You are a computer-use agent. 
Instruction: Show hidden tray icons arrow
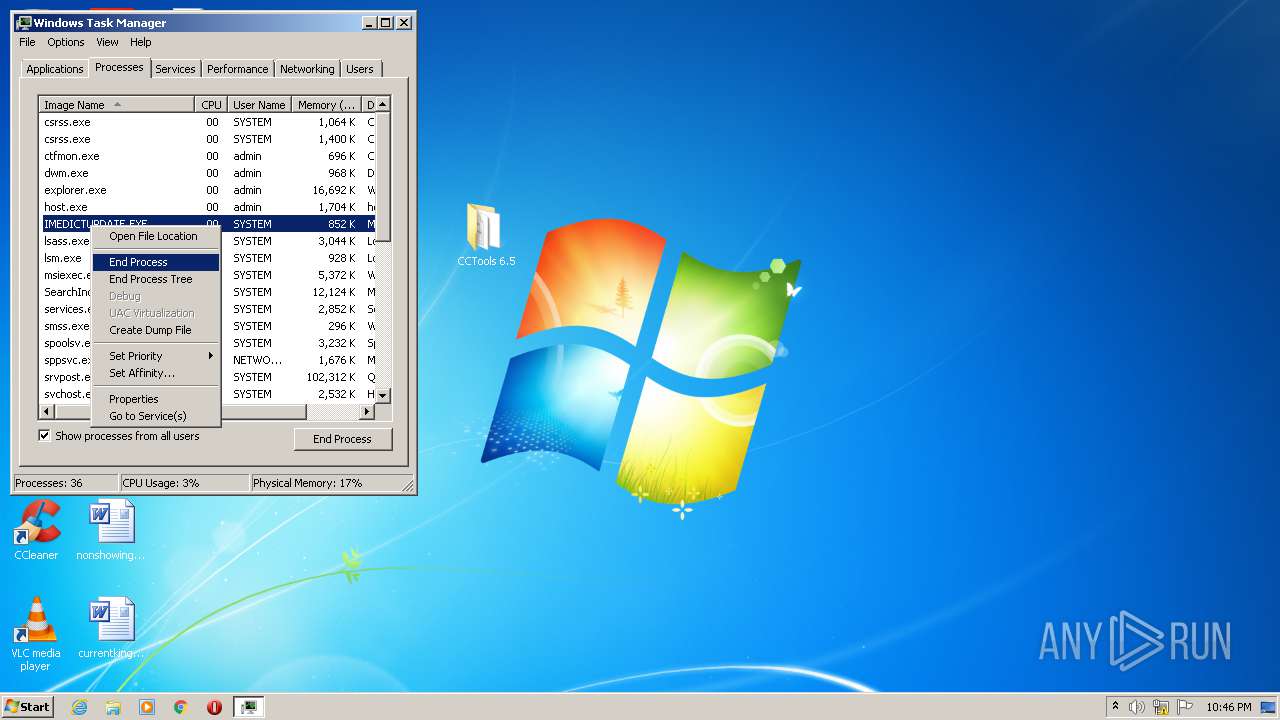pos(1115,707)
